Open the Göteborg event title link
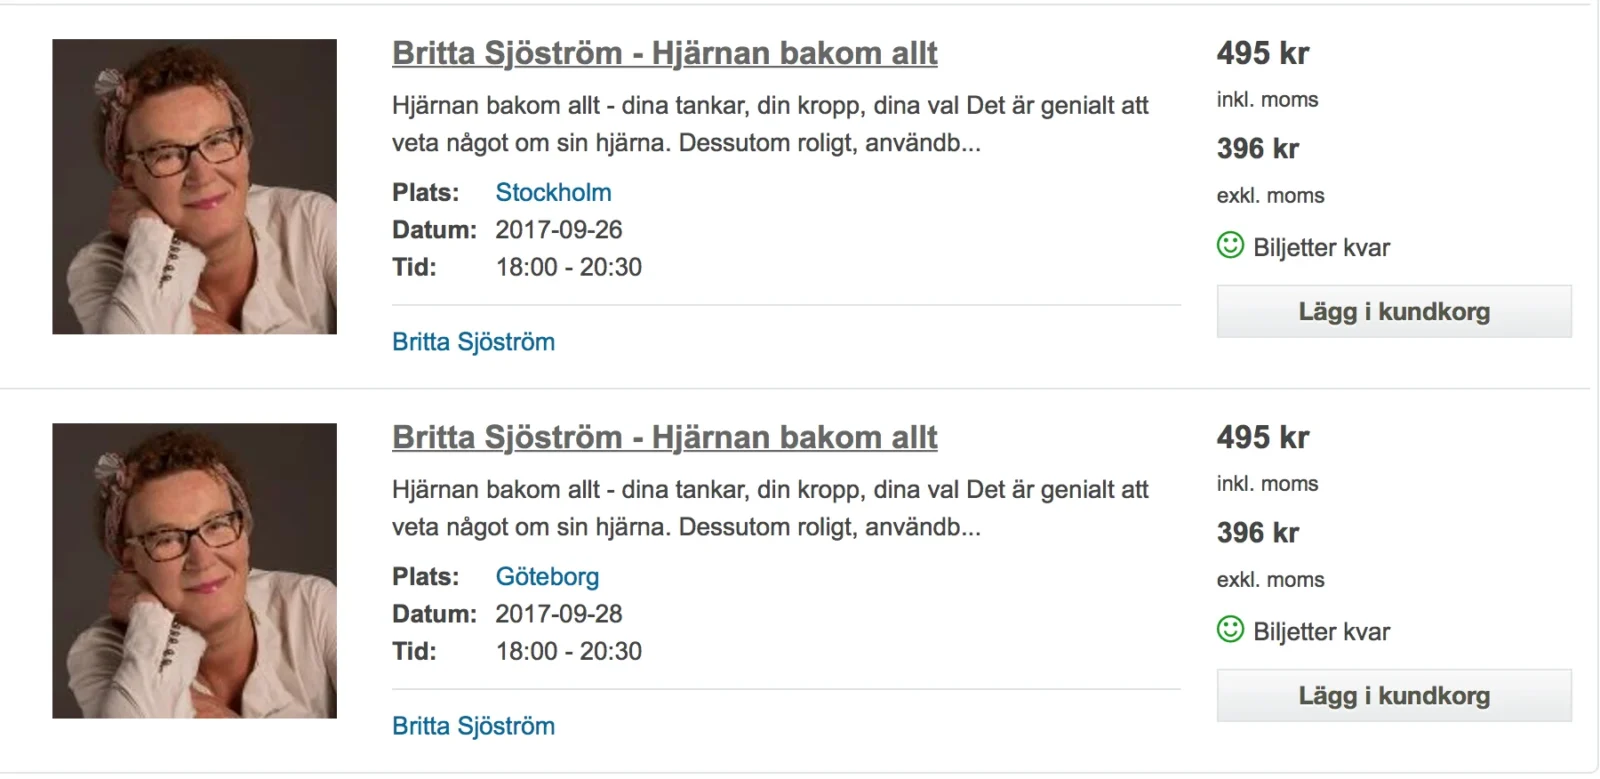This screenshot has width=1600, height=779. coord(663,437)
